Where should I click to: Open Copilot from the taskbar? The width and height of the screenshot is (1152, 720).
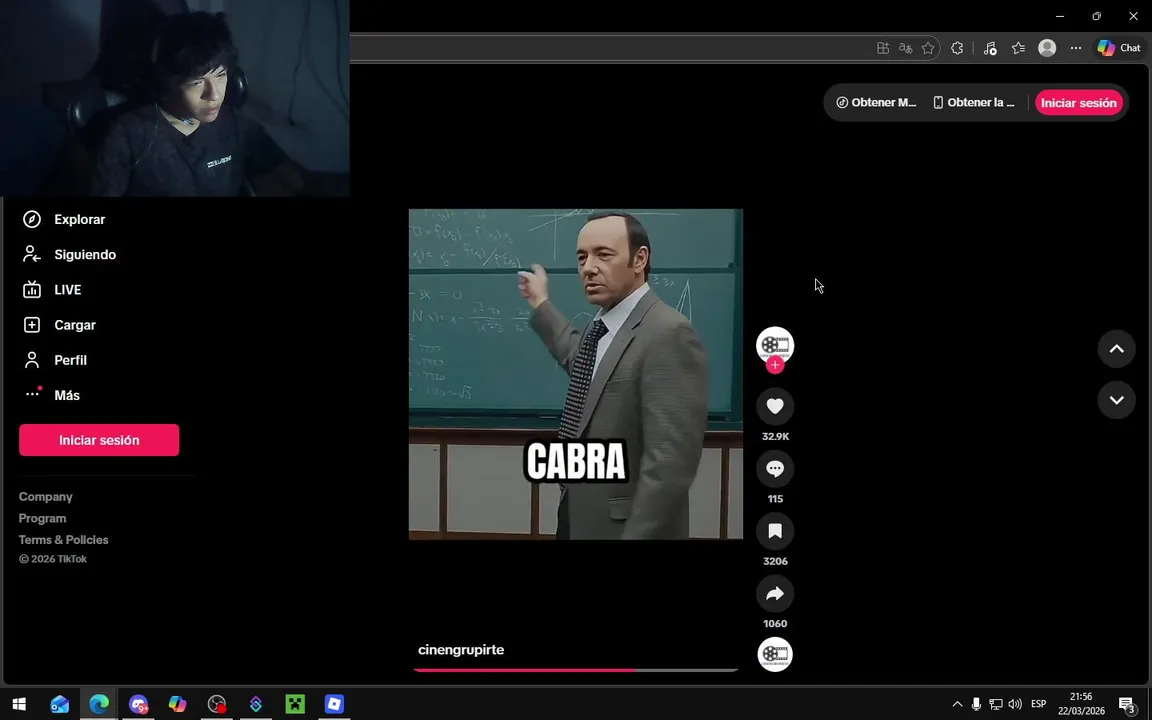point(177,704)
